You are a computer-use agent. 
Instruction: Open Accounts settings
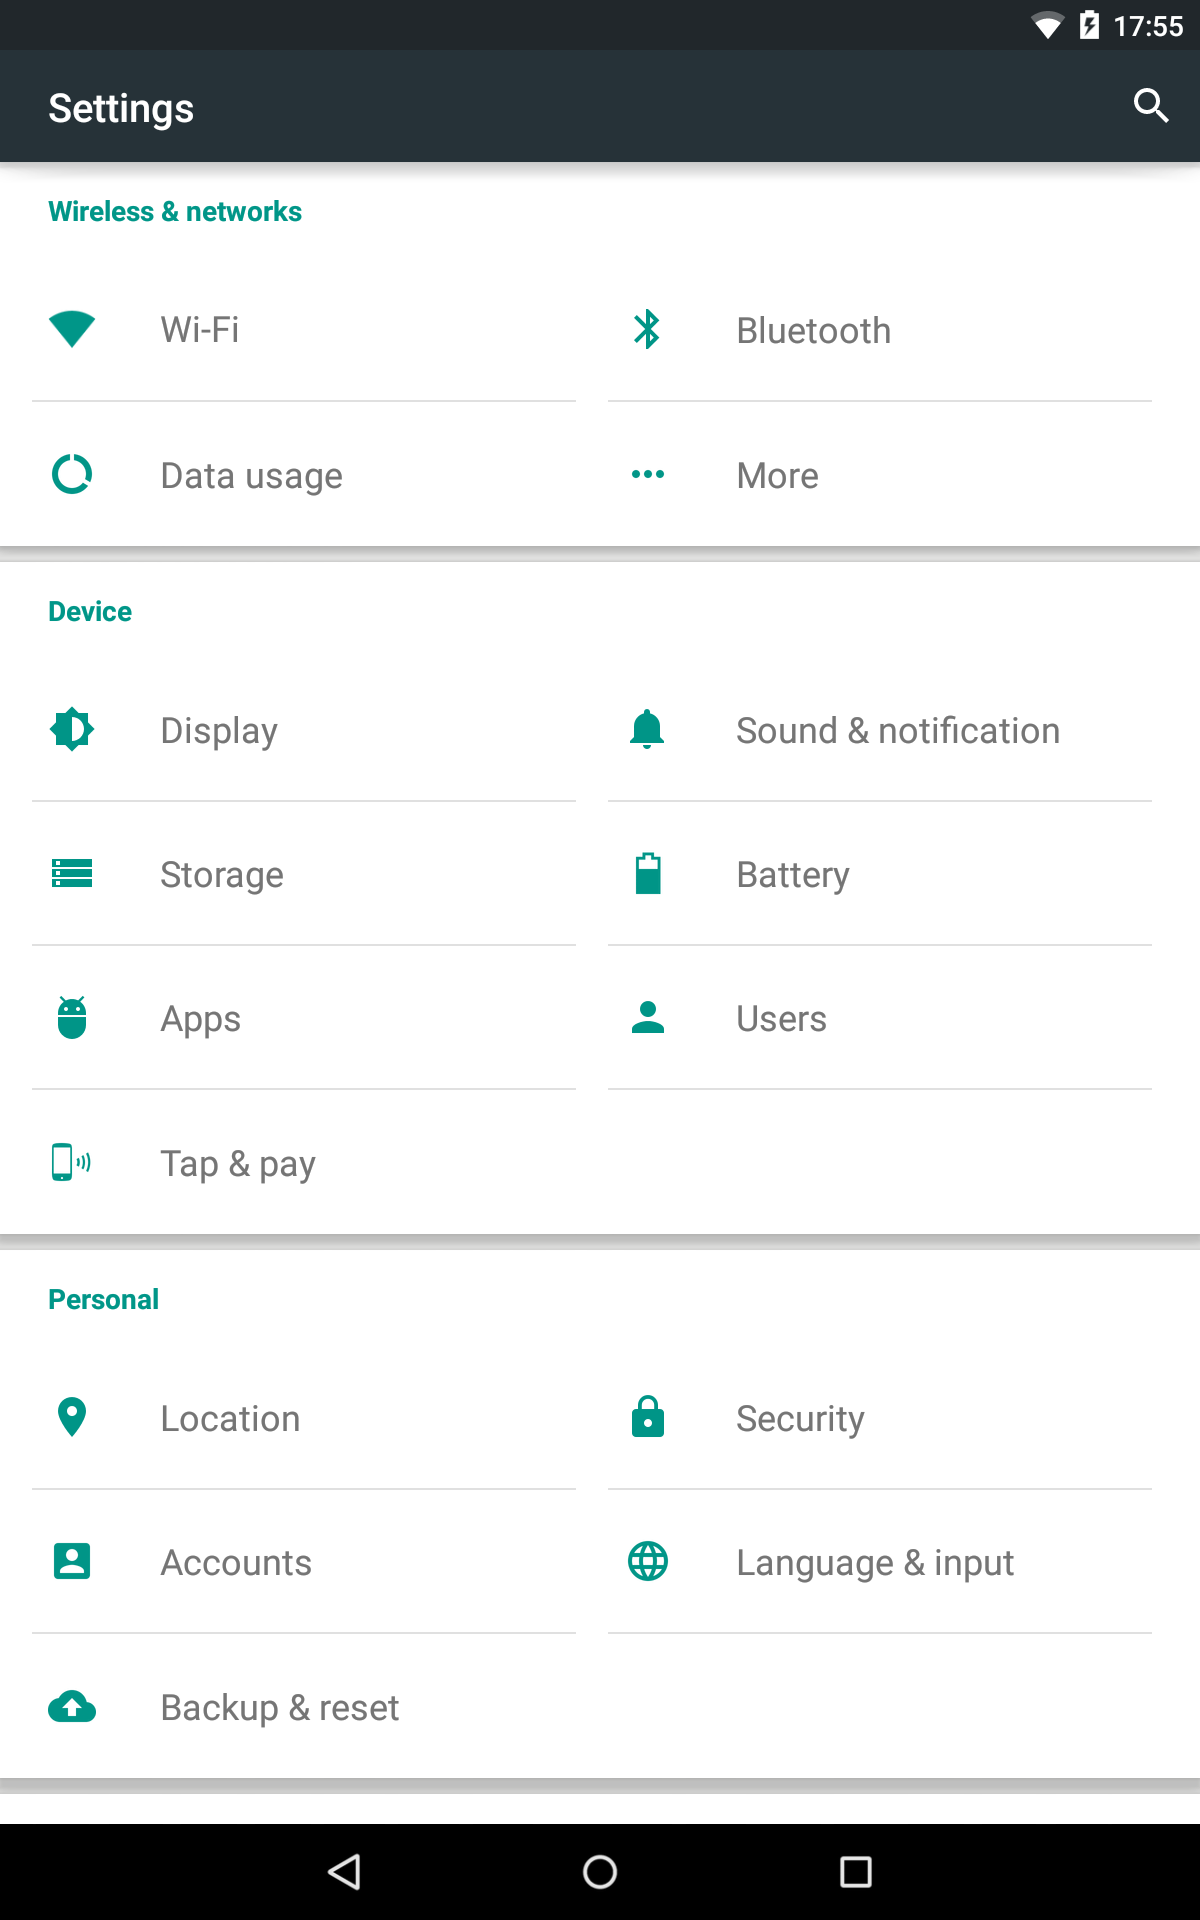tap(236, 1562)
